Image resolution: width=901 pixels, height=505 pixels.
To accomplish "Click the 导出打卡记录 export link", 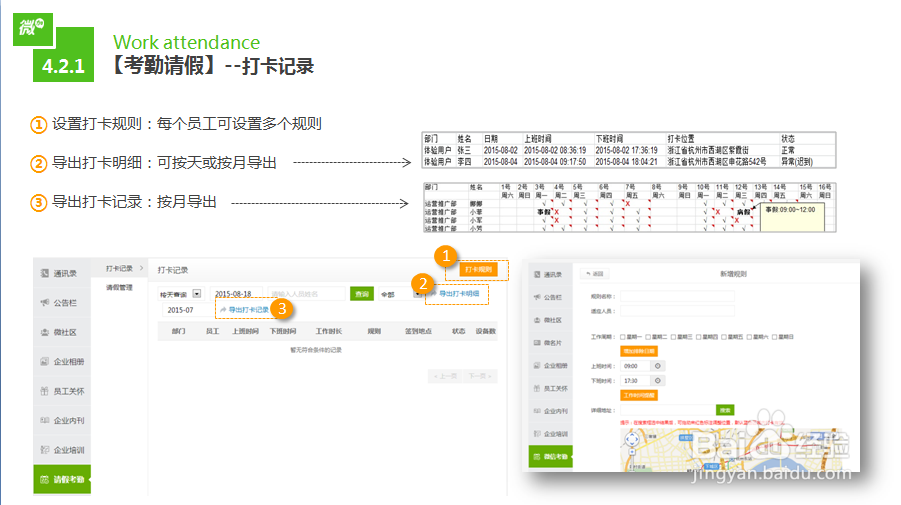I will point(248,310).
